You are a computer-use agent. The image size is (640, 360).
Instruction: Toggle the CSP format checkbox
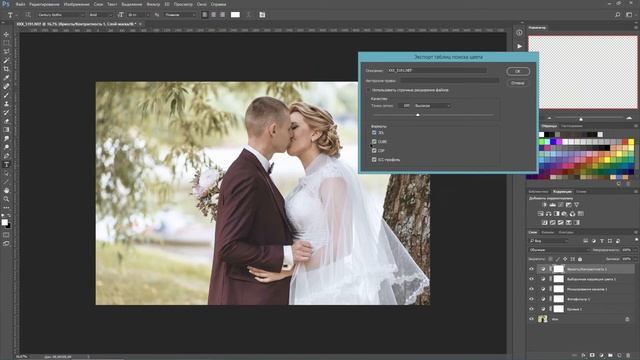click(x=374, y=151)
